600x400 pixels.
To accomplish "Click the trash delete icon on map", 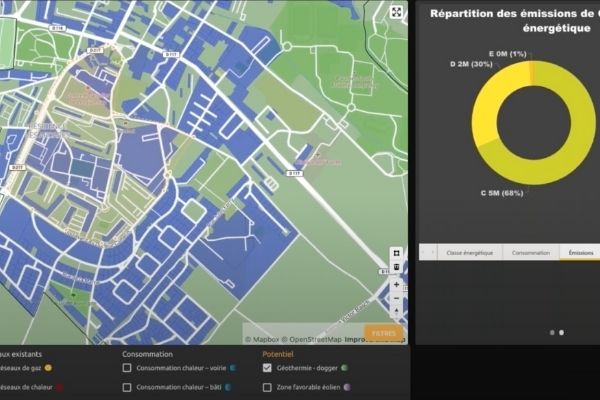I will click(x=396, y=267).
